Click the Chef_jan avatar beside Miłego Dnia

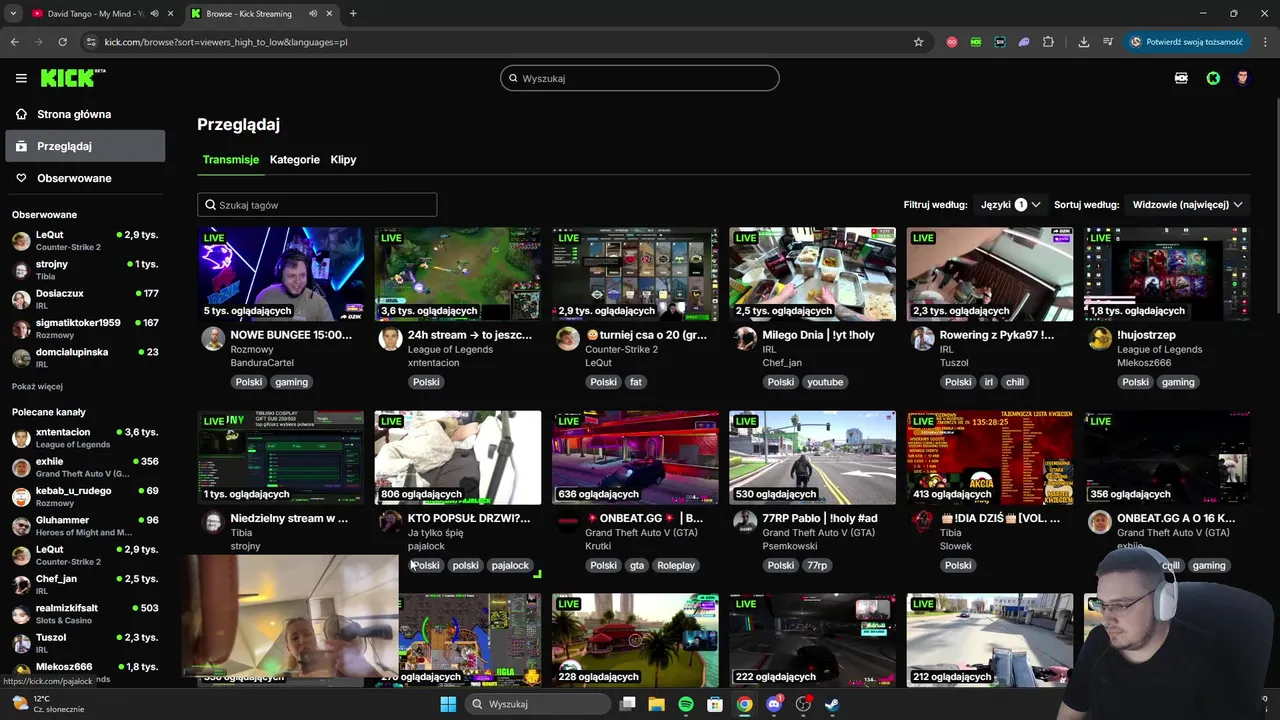pos(745,338)
